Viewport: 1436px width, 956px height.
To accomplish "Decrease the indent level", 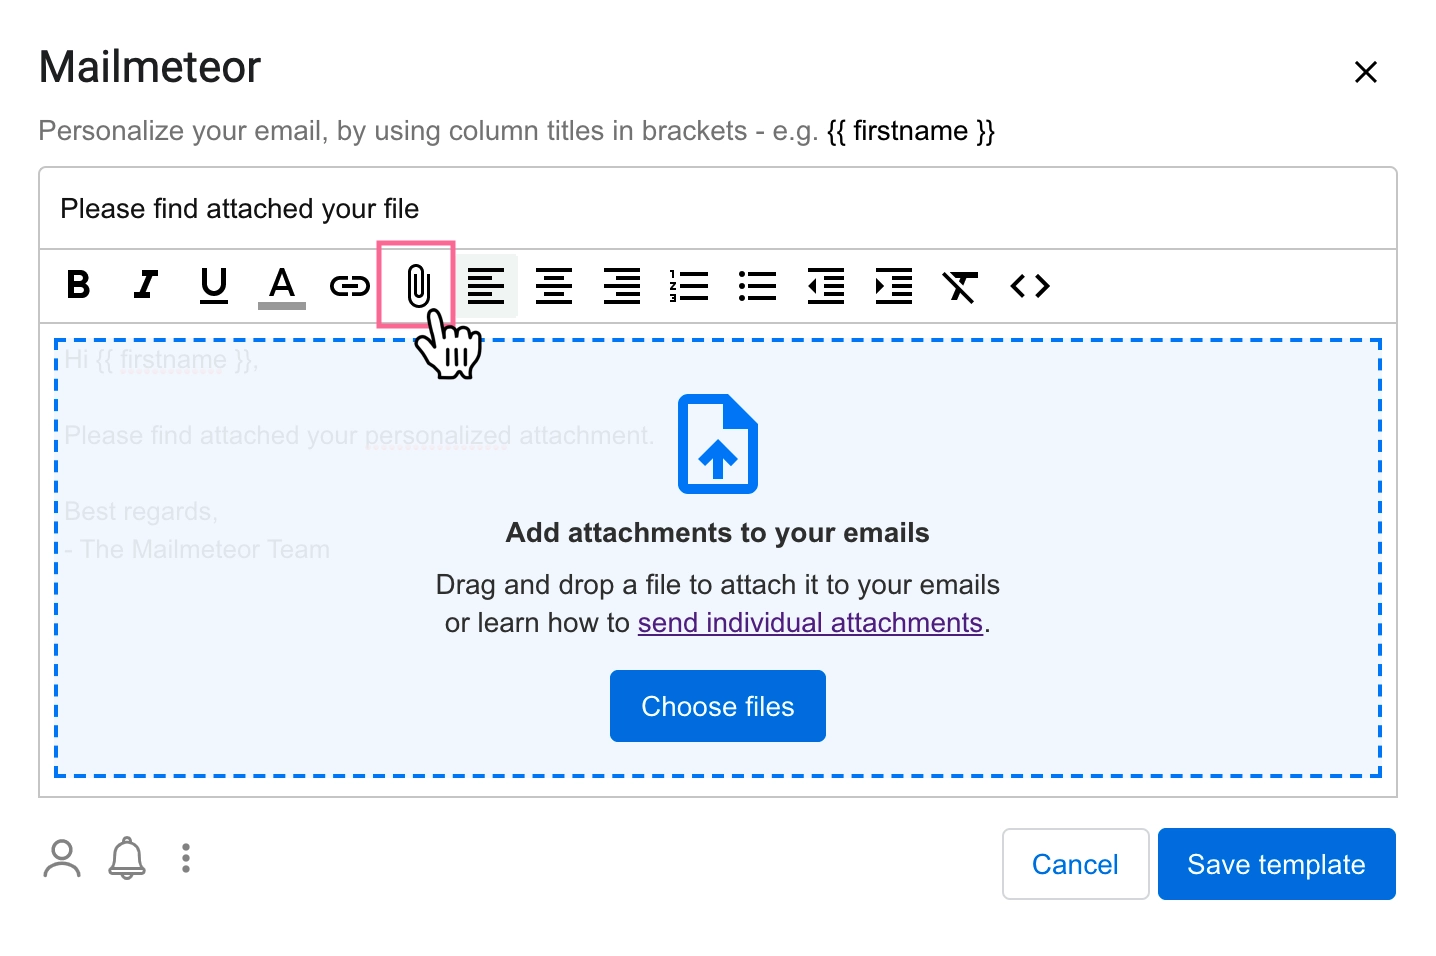I will coord(825,286).
